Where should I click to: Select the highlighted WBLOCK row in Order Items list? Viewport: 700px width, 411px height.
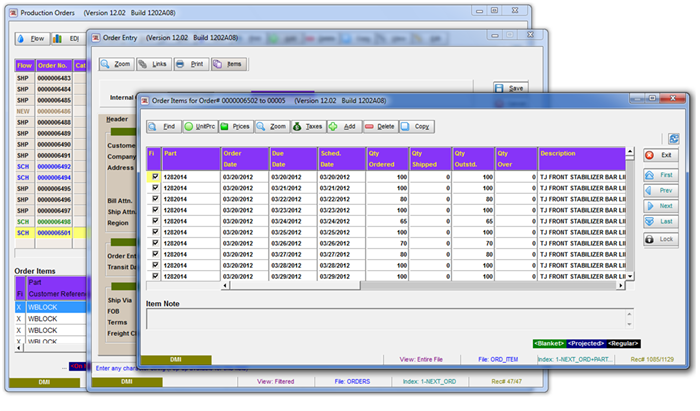(x=51, y=307)
